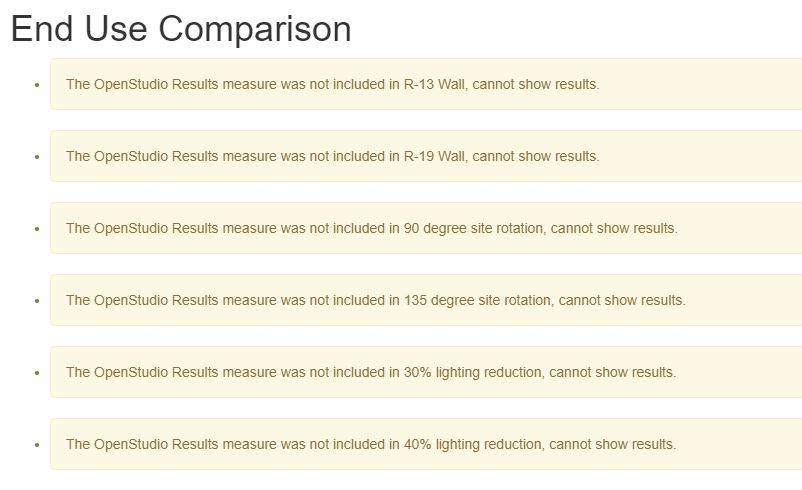Click the bullet beside the R-19 Wall alert
802x490 pixels.
37,157
